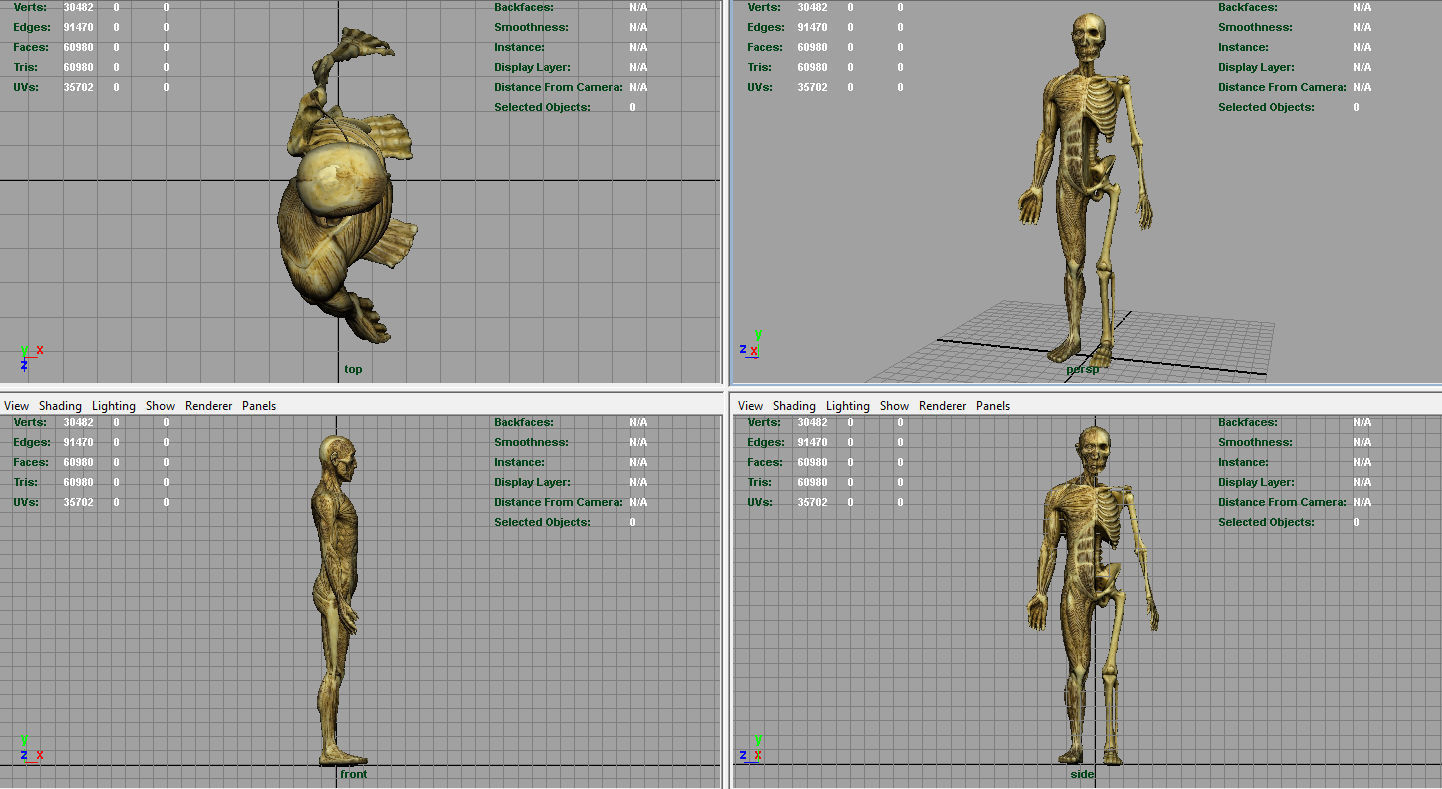Click the 'top' camera name label
The height and width of the screenshot is (789, 1442).
[x=353, y=369]
